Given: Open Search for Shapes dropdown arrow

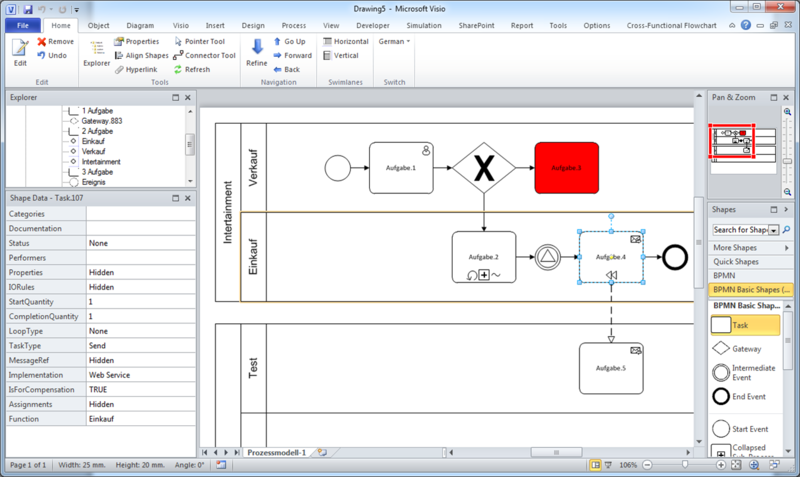Looking at the screenshot, I should click(x=773, y=230).
